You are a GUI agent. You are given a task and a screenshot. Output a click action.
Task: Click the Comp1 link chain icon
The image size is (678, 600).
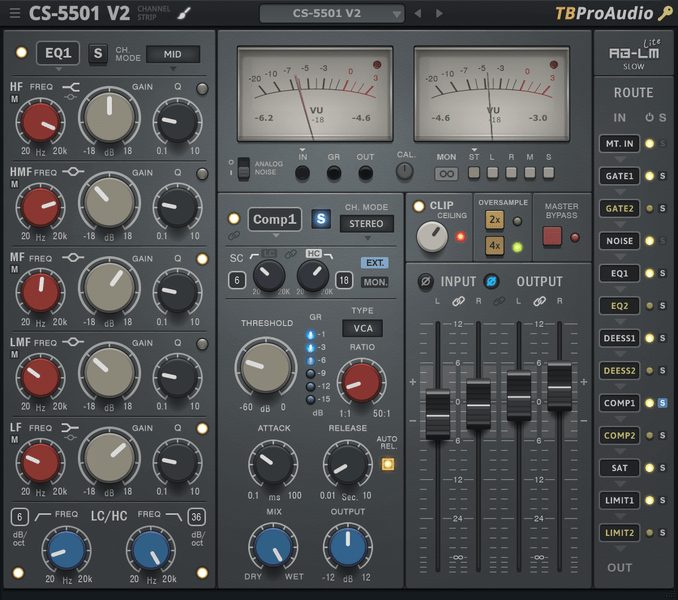click(x=234, y=236)
